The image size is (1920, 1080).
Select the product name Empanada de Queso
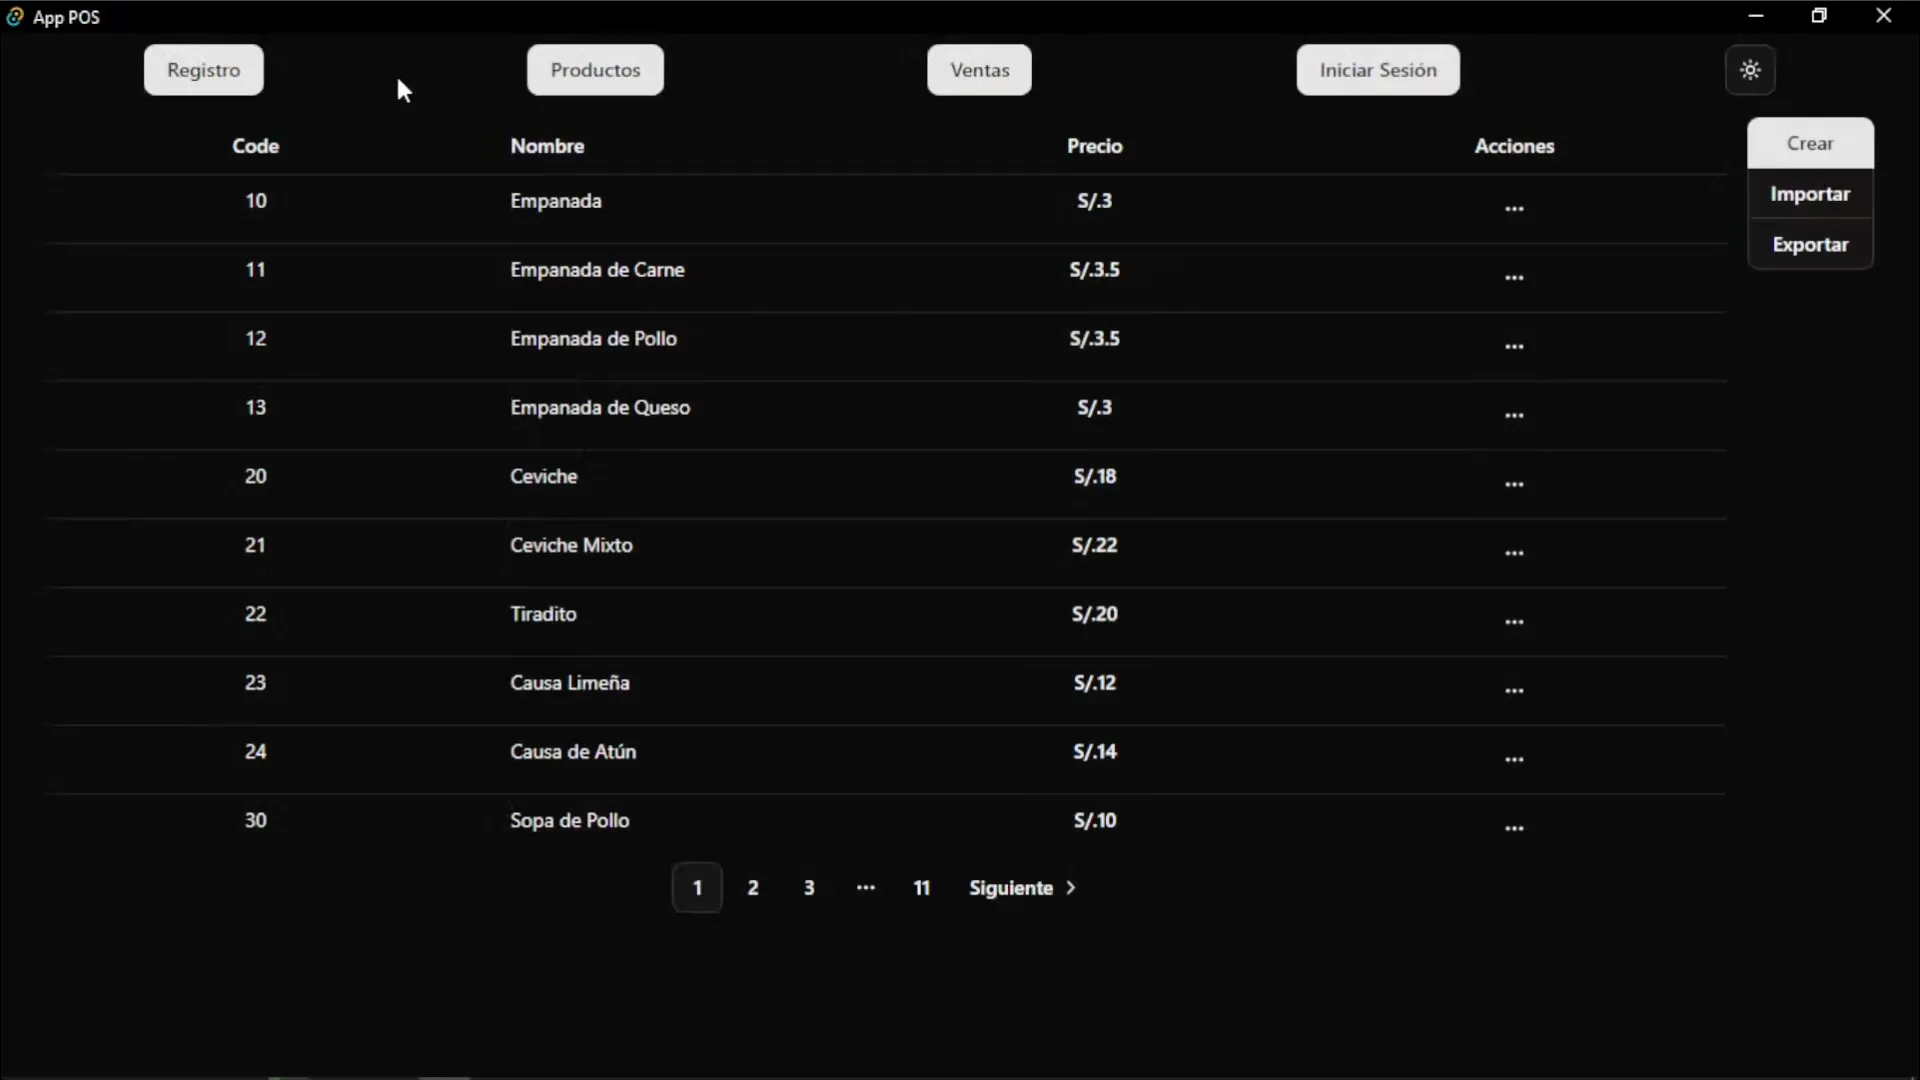tap(600, 408)
